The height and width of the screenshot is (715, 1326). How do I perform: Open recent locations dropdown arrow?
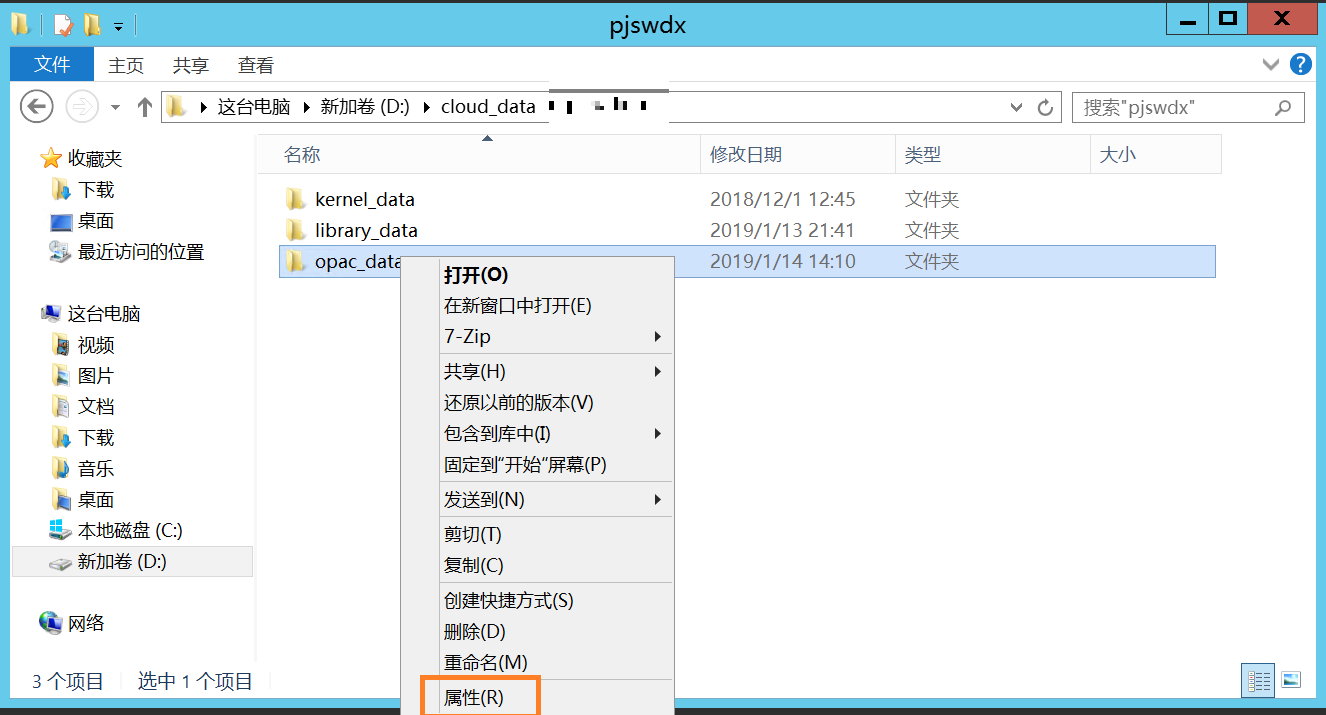pos(115,107)
